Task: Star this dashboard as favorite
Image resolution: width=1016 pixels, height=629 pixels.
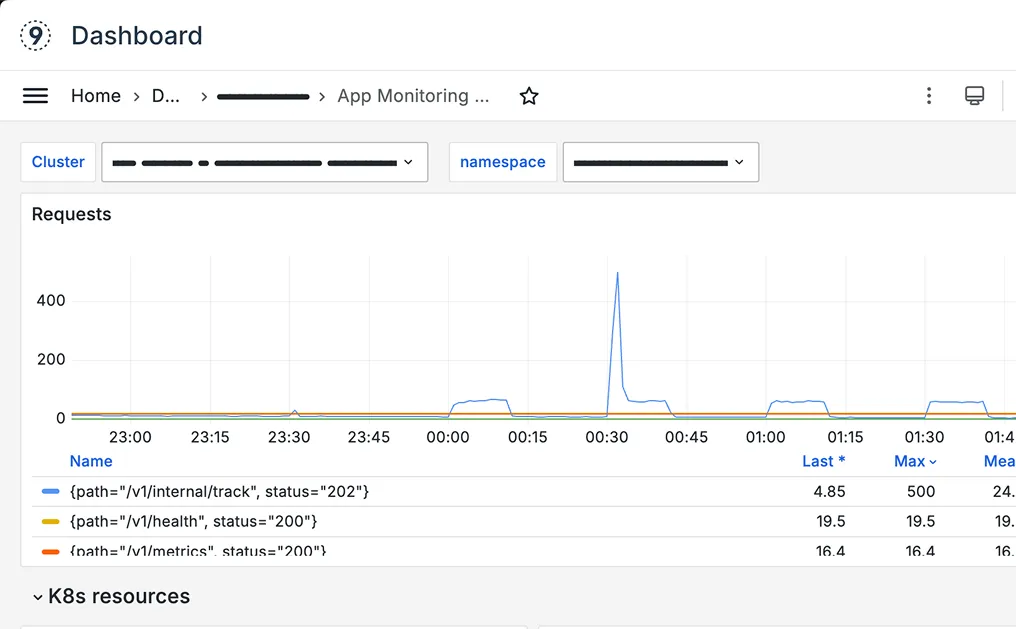Action: (529, 96)
